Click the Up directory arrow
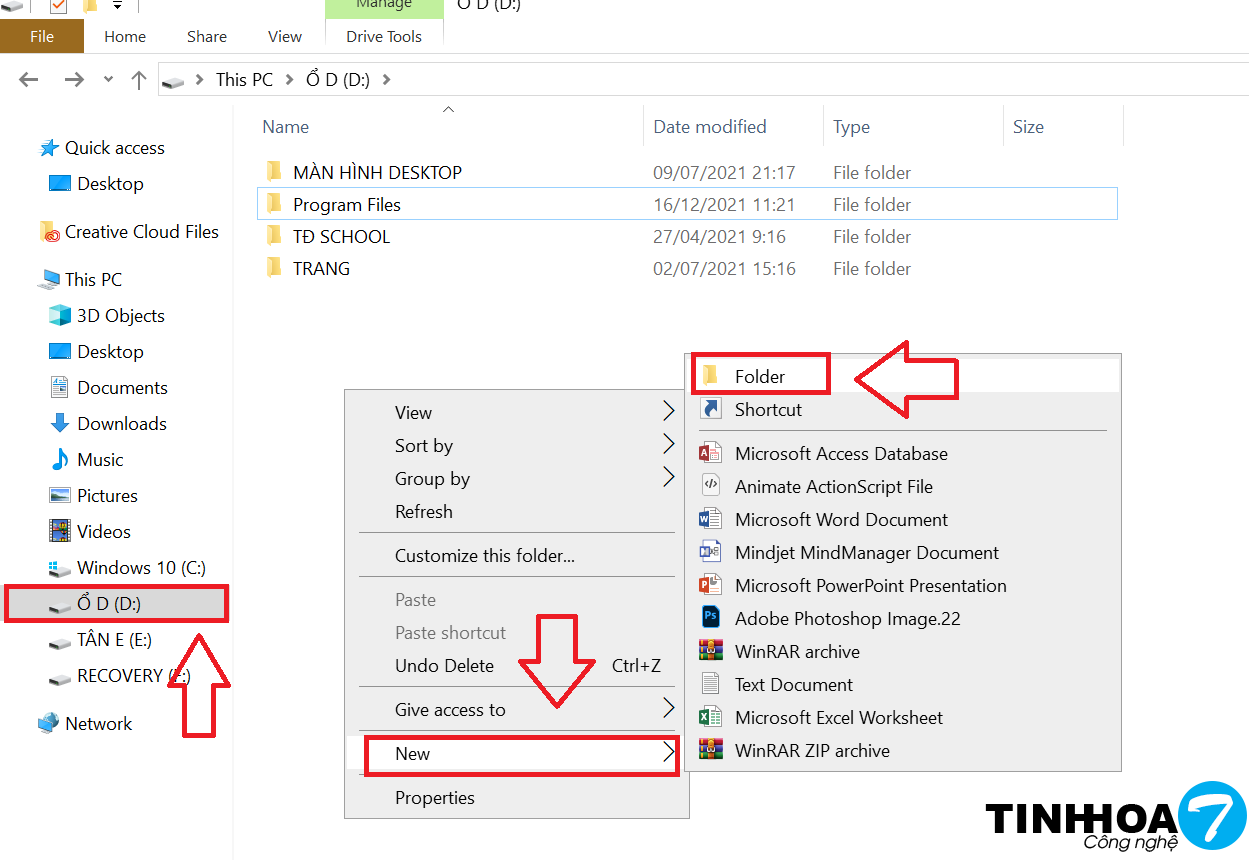 pyautogui.click(x=139, y=80)
